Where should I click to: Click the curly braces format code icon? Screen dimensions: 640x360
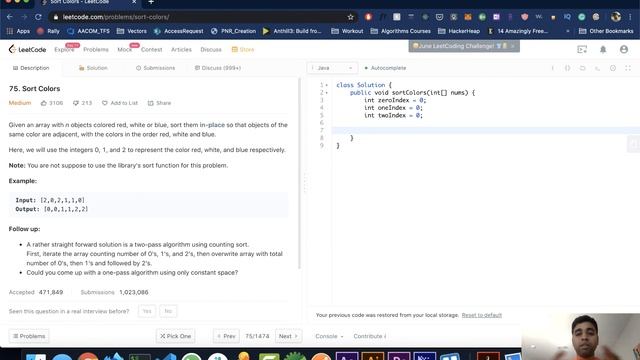(567, 68)
